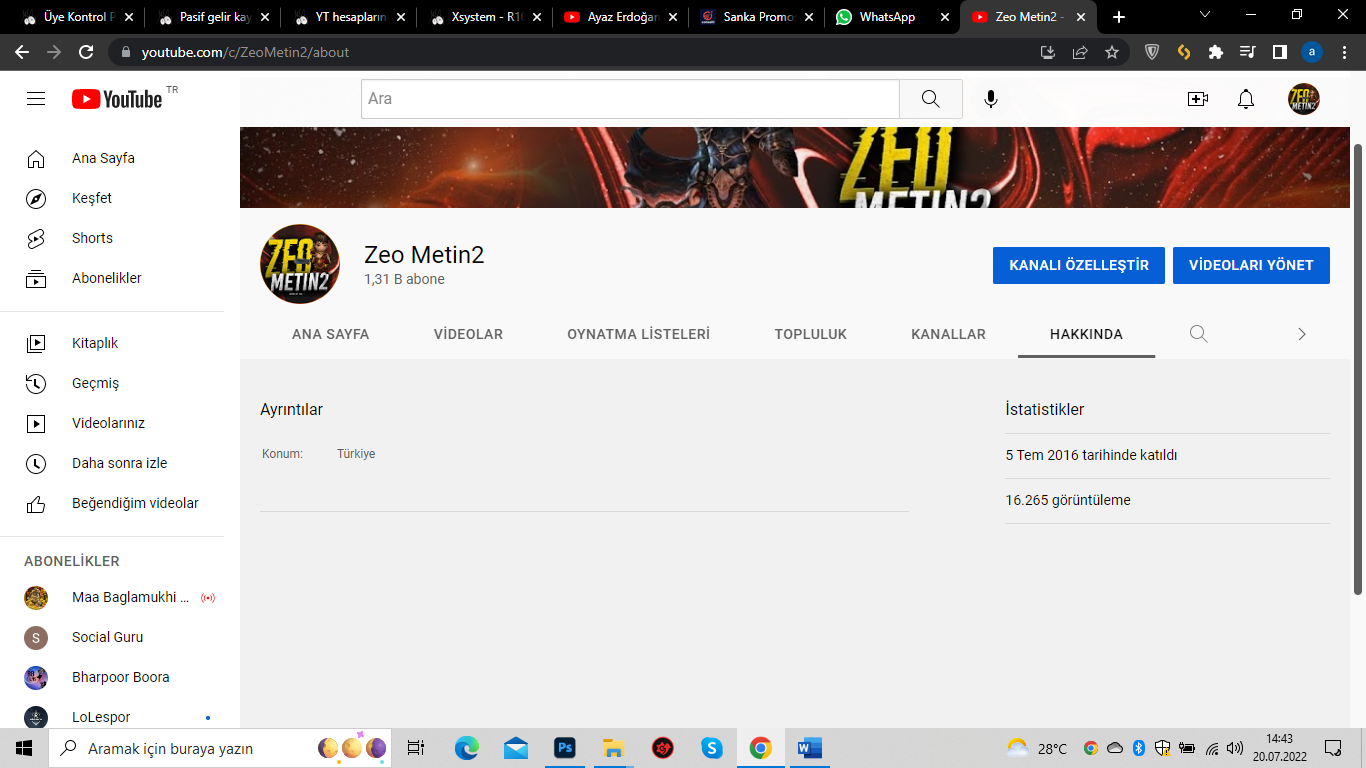Open Abonelikler in the sidebar
The image size is (1366, 768).
coord(120,278)
